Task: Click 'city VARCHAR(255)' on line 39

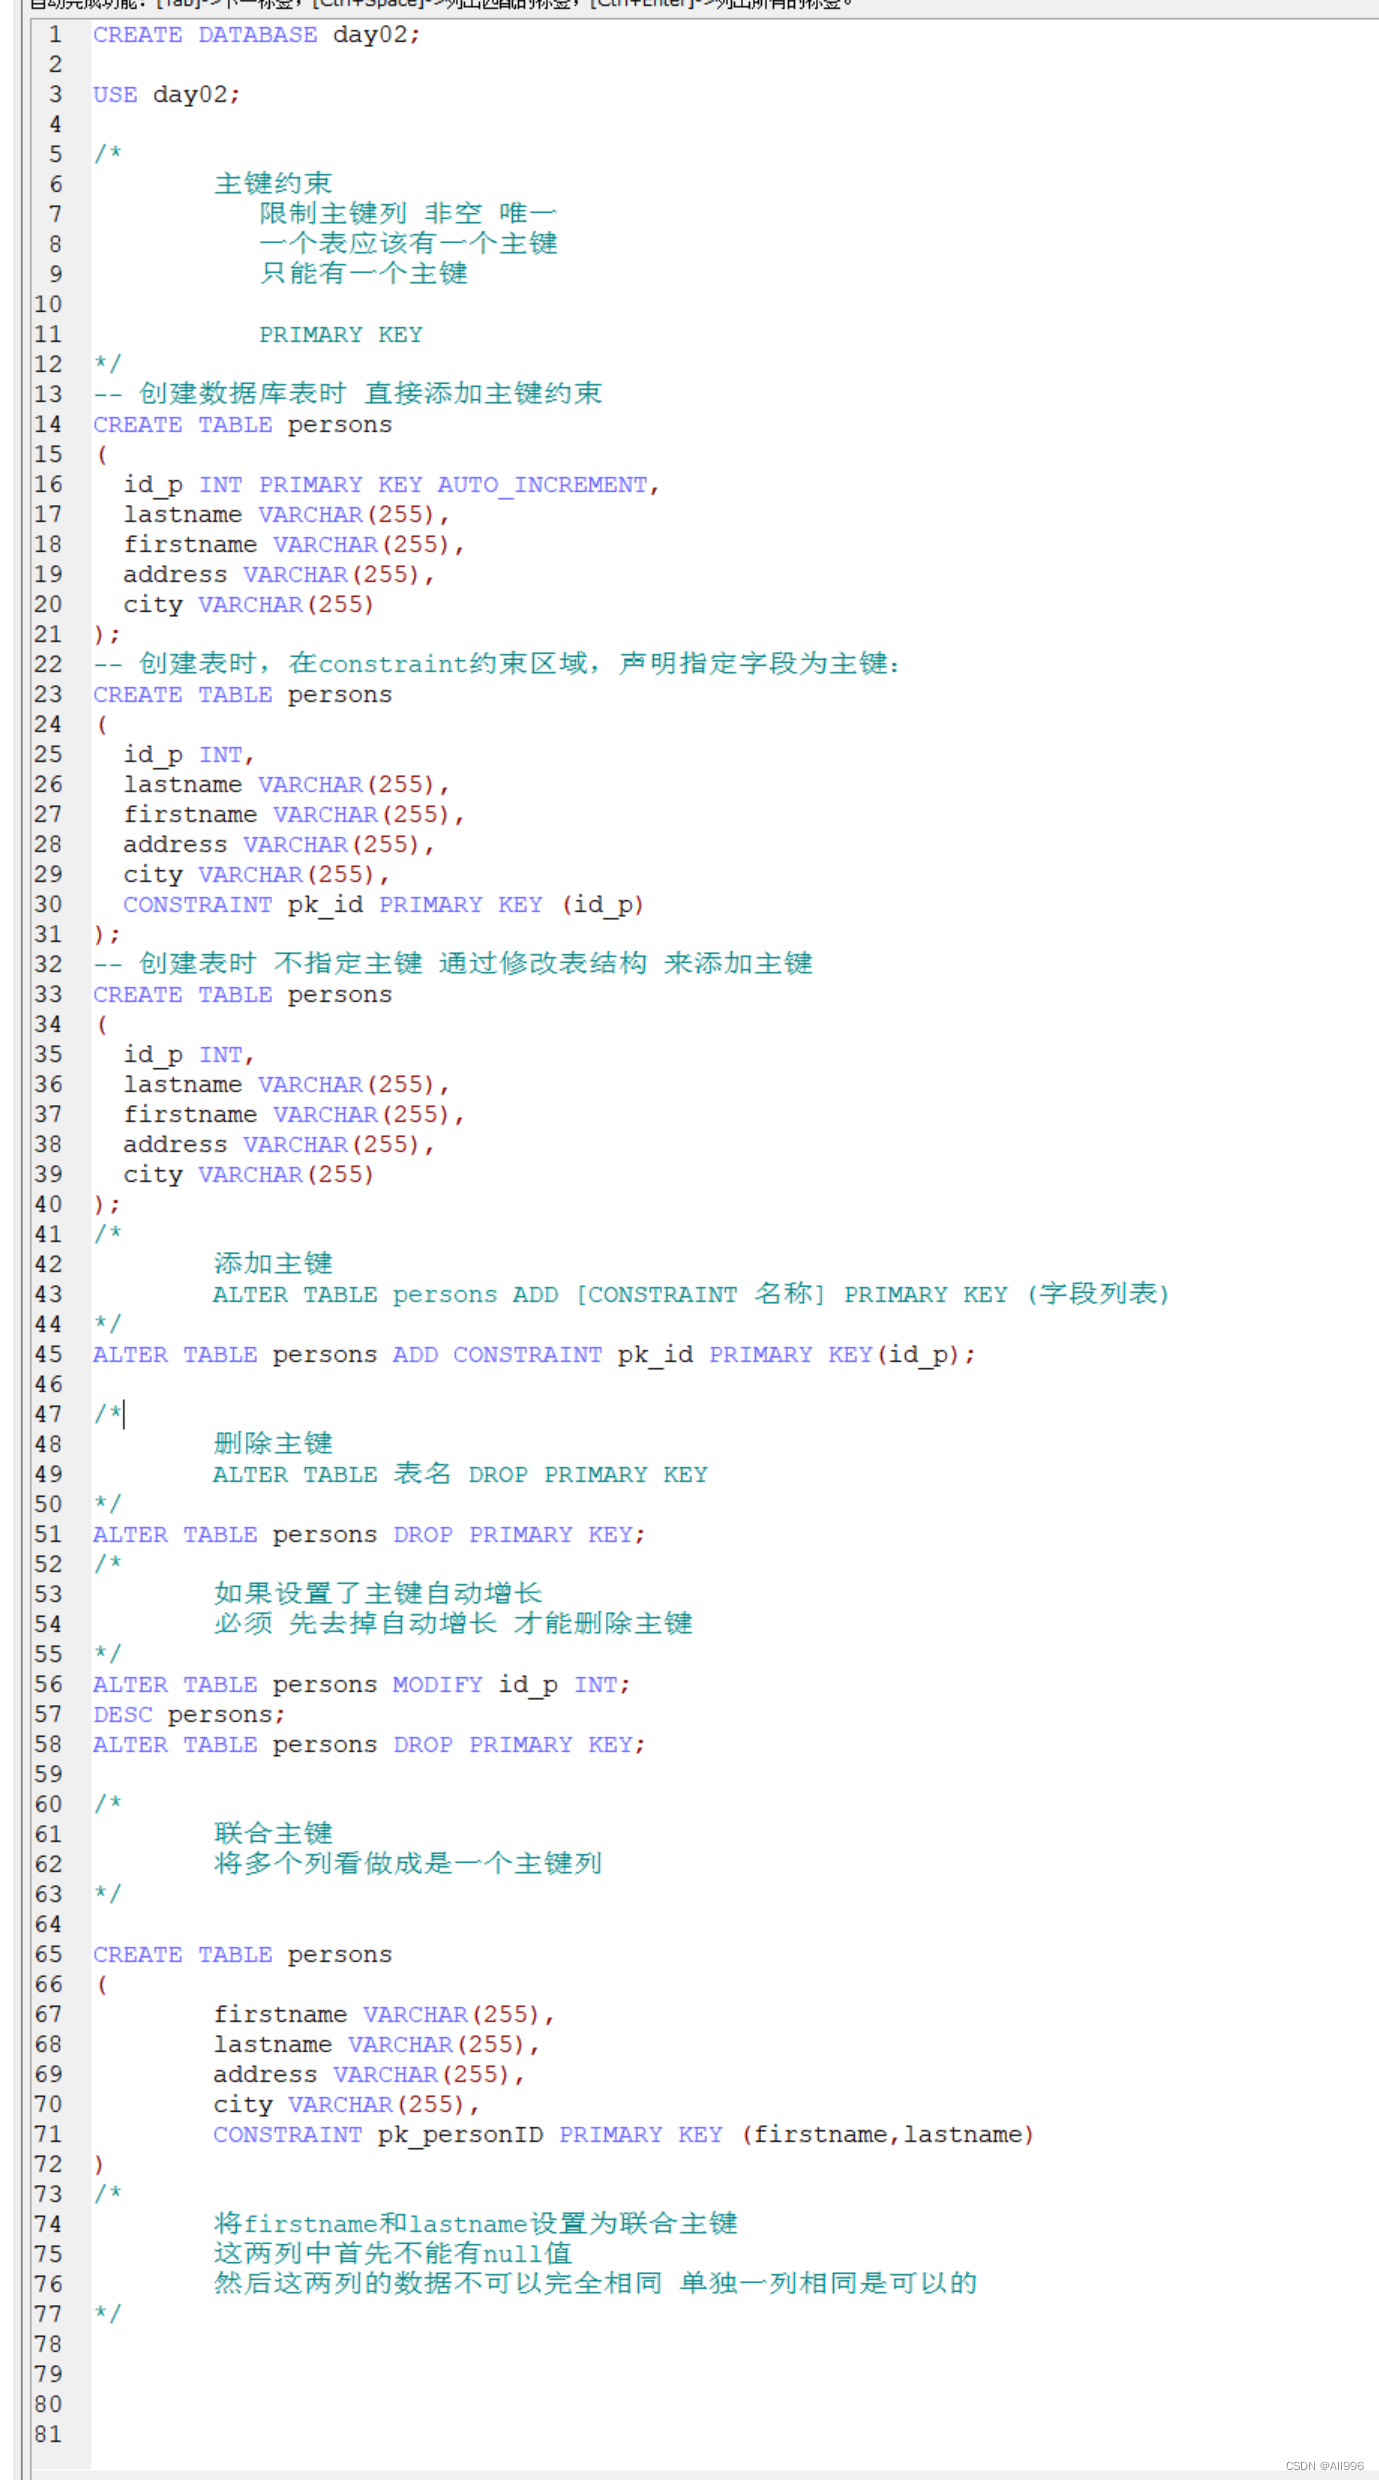Action: tap(249, 1175)
